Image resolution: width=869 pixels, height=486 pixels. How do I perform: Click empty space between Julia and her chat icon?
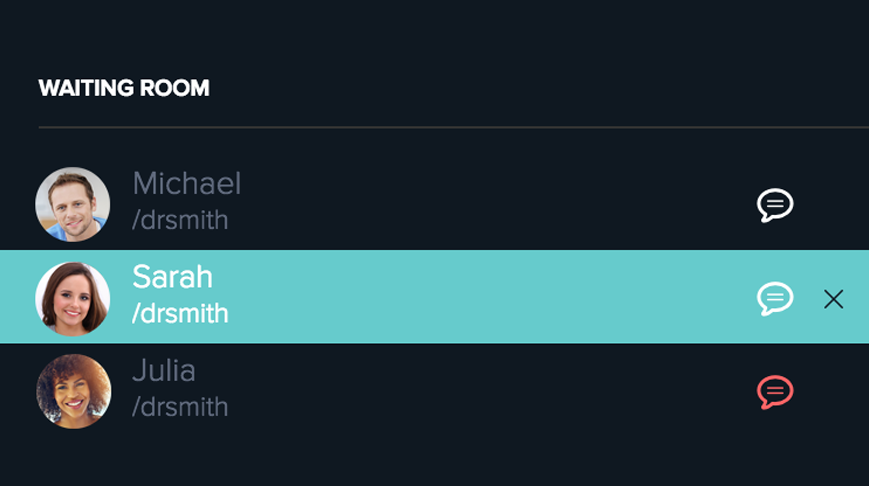(500, 391)
